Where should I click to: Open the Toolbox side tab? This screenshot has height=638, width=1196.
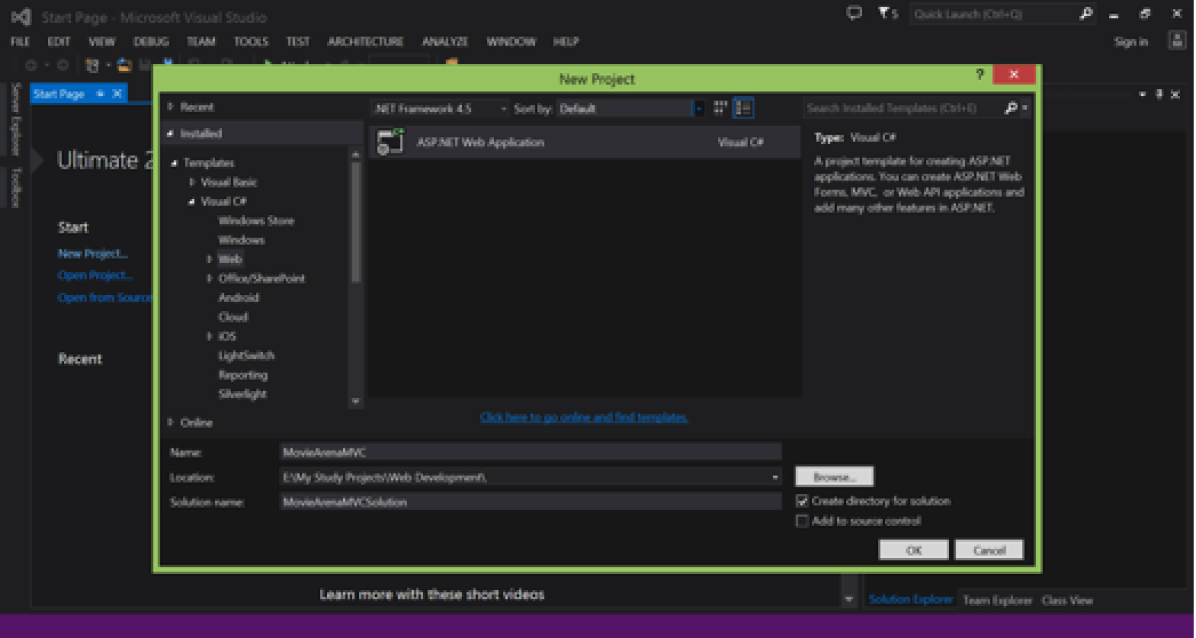click(x=16, y=187)
